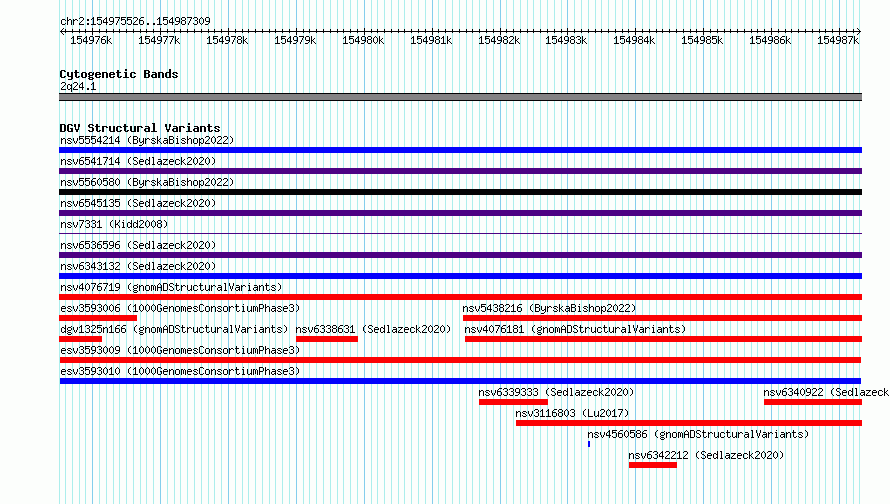Click the 154984k ruler tick label
The height and width of the screenshot is (504, 890).
click(x=633, y=40)
